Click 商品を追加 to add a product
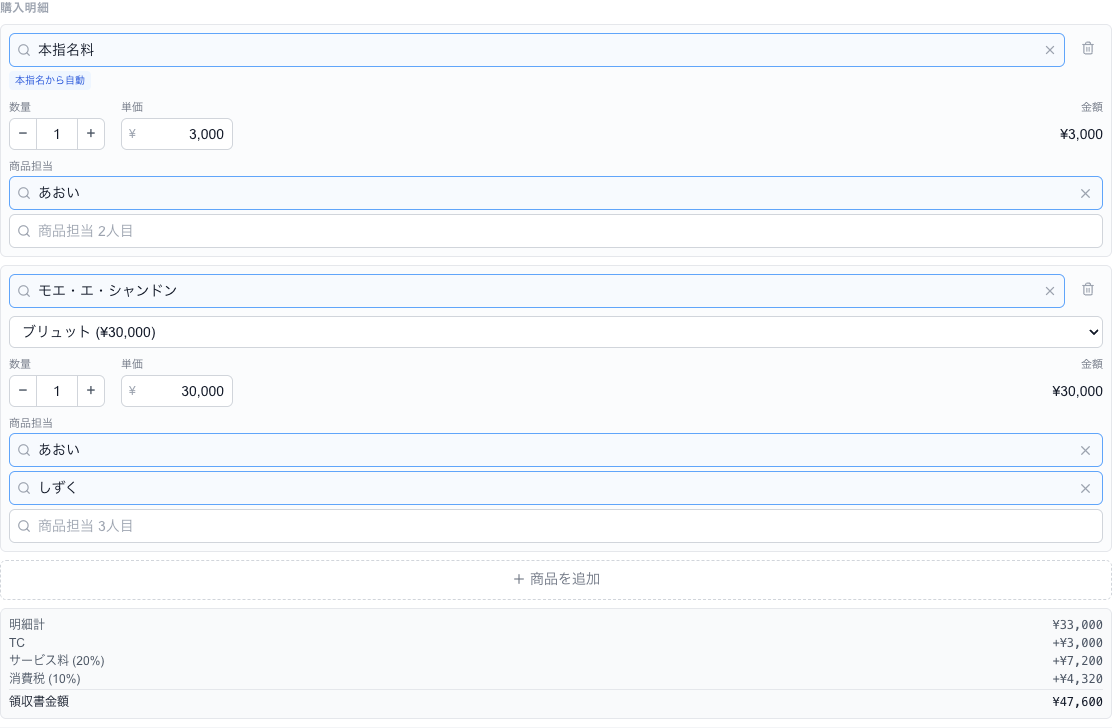The height and width of the screenshot is (728, 1112). 556,579
